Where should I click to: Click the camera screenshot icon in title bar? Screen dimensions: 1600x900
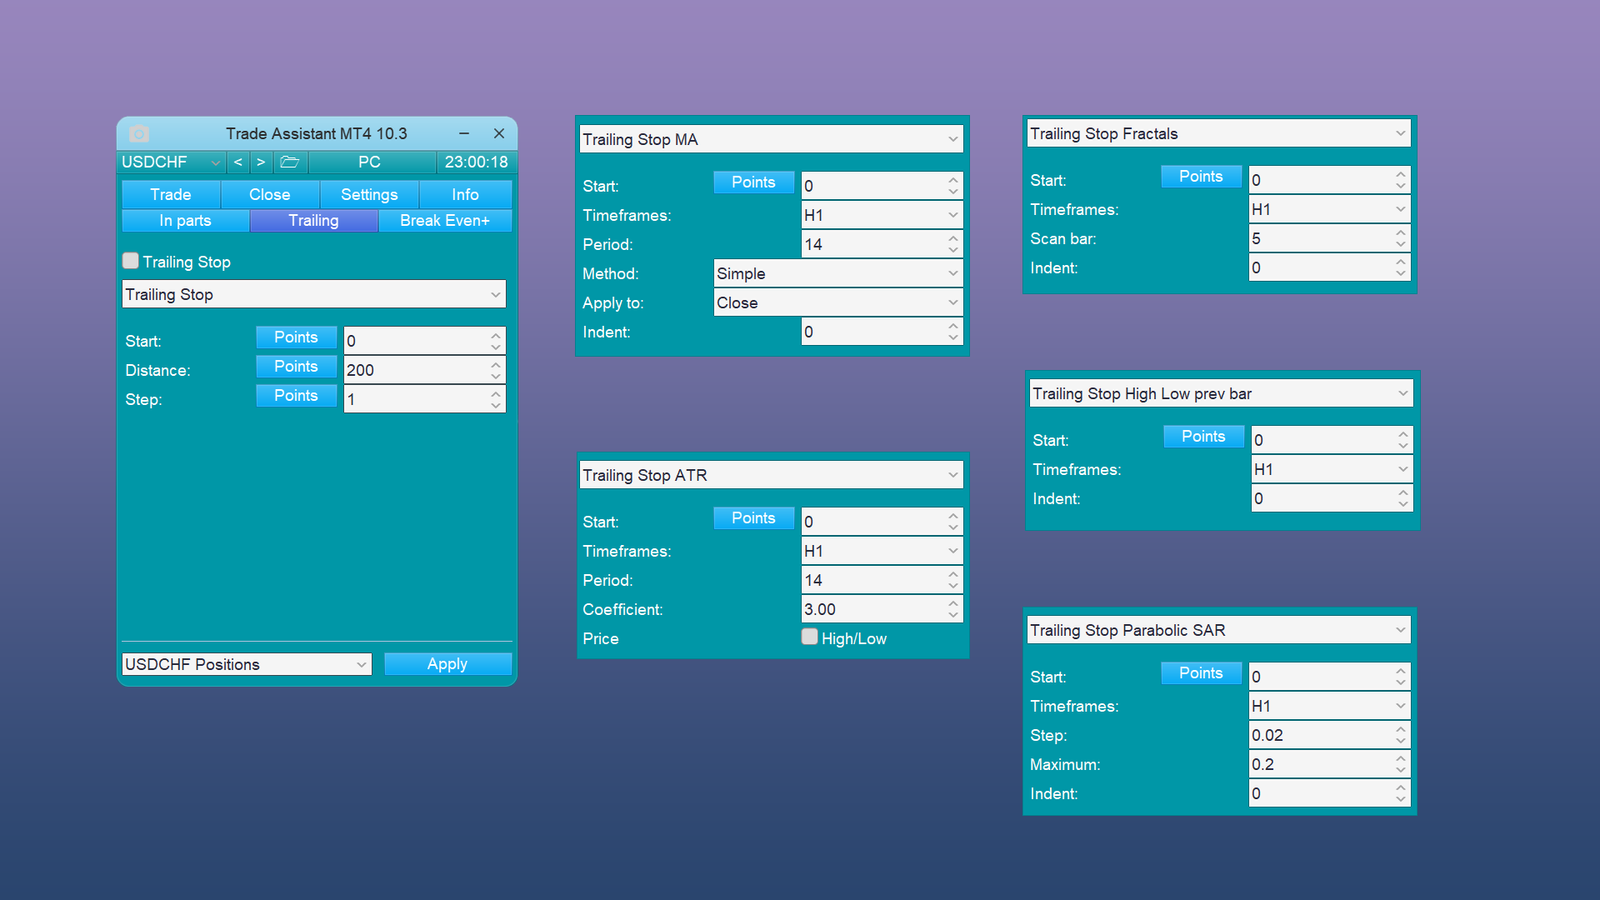pyautogui.click(x=139, y=134)
